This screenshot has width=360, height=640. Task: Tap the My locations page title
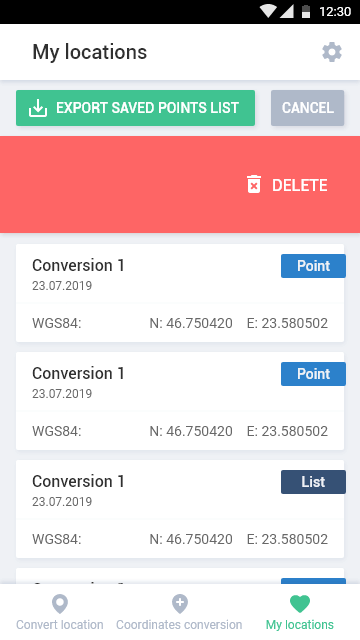[89, 52]
